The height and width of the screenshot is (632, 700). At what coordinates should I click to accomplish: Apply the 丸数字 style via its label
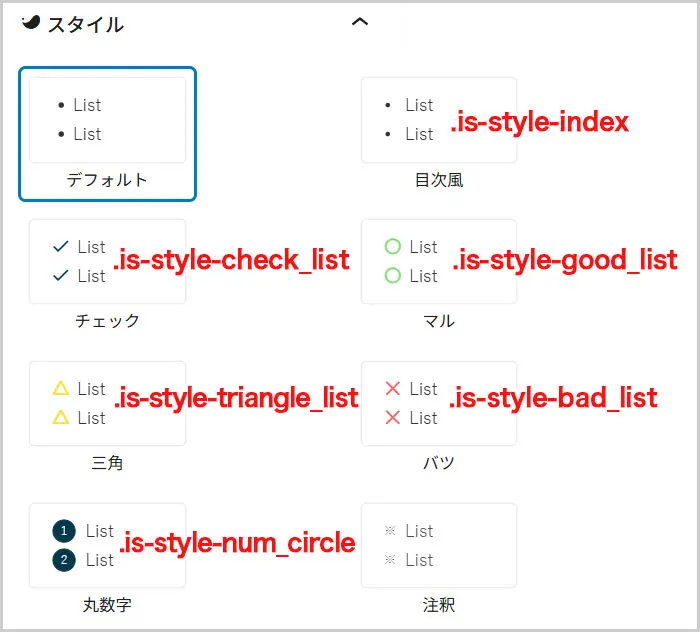(x=107, y=605)
